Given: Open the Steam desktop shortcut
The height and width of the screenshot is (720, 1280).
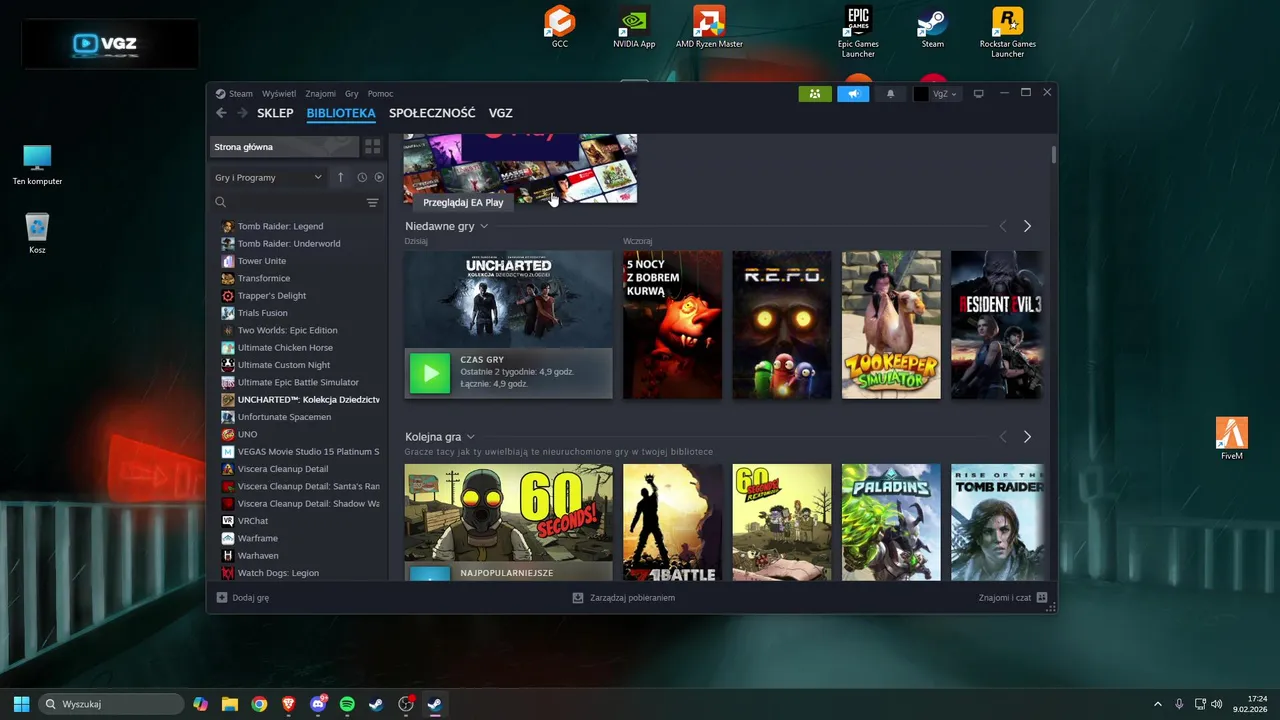Looking at the screenshot, I should 933,27.
